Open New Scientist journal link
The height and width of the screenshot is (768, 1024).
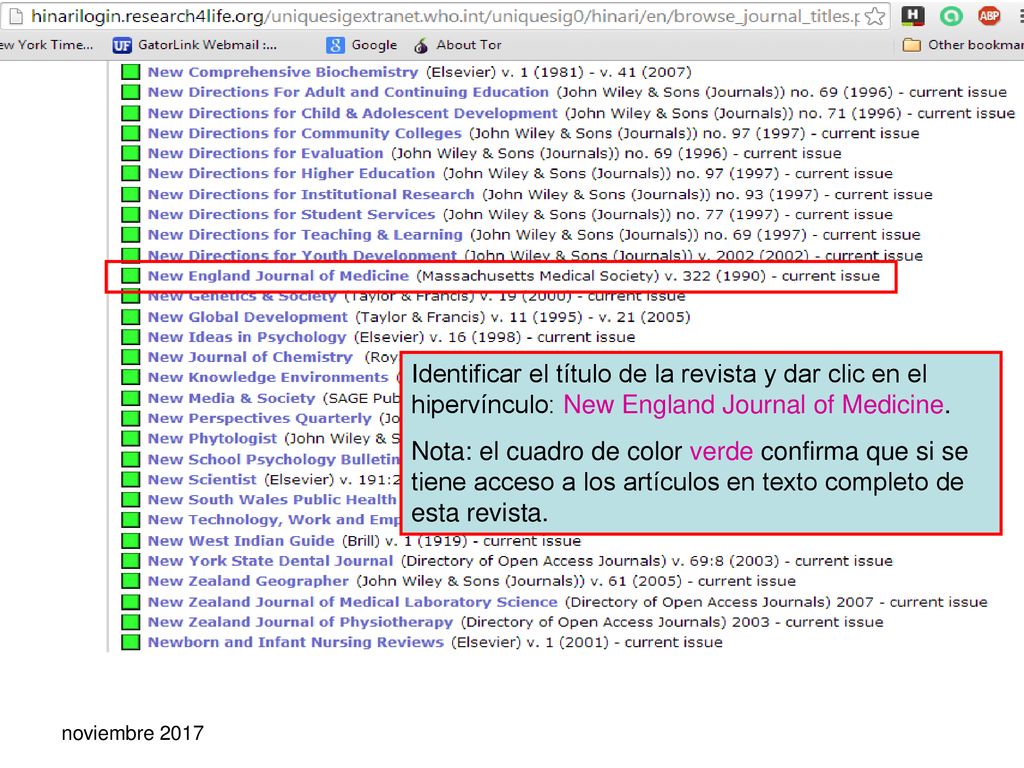click(202, 480)
